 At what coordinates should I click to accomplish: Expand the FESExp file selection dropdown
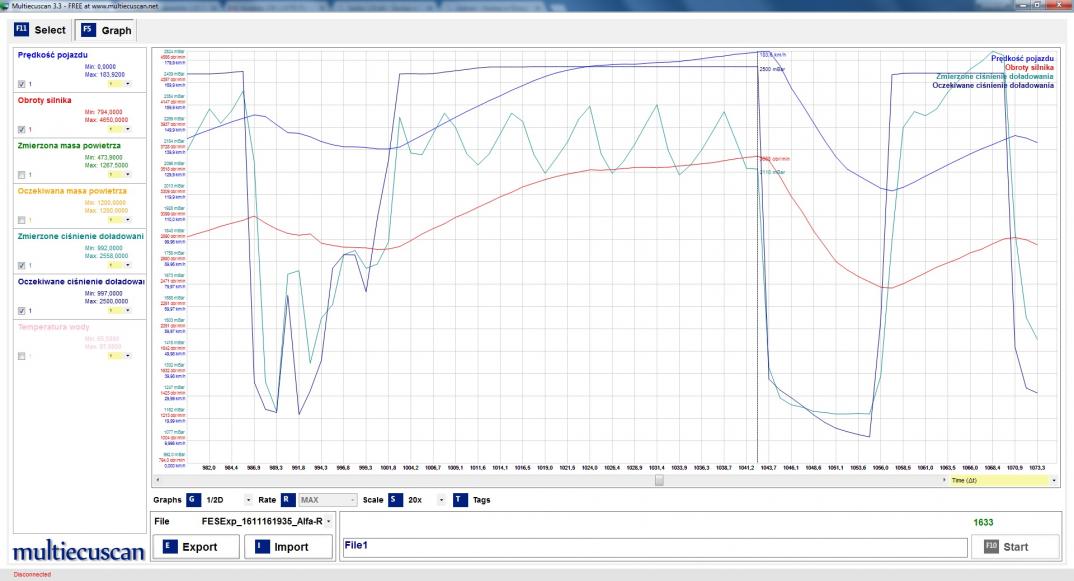327,522
